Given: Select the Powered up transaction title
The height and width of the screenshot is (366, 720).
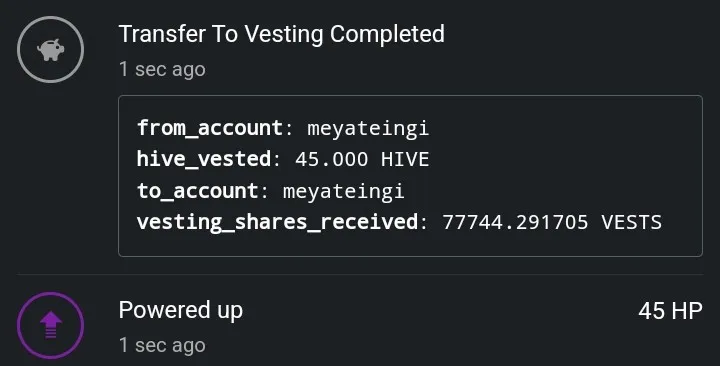Looking at the screenshot, I should (180, 310).
